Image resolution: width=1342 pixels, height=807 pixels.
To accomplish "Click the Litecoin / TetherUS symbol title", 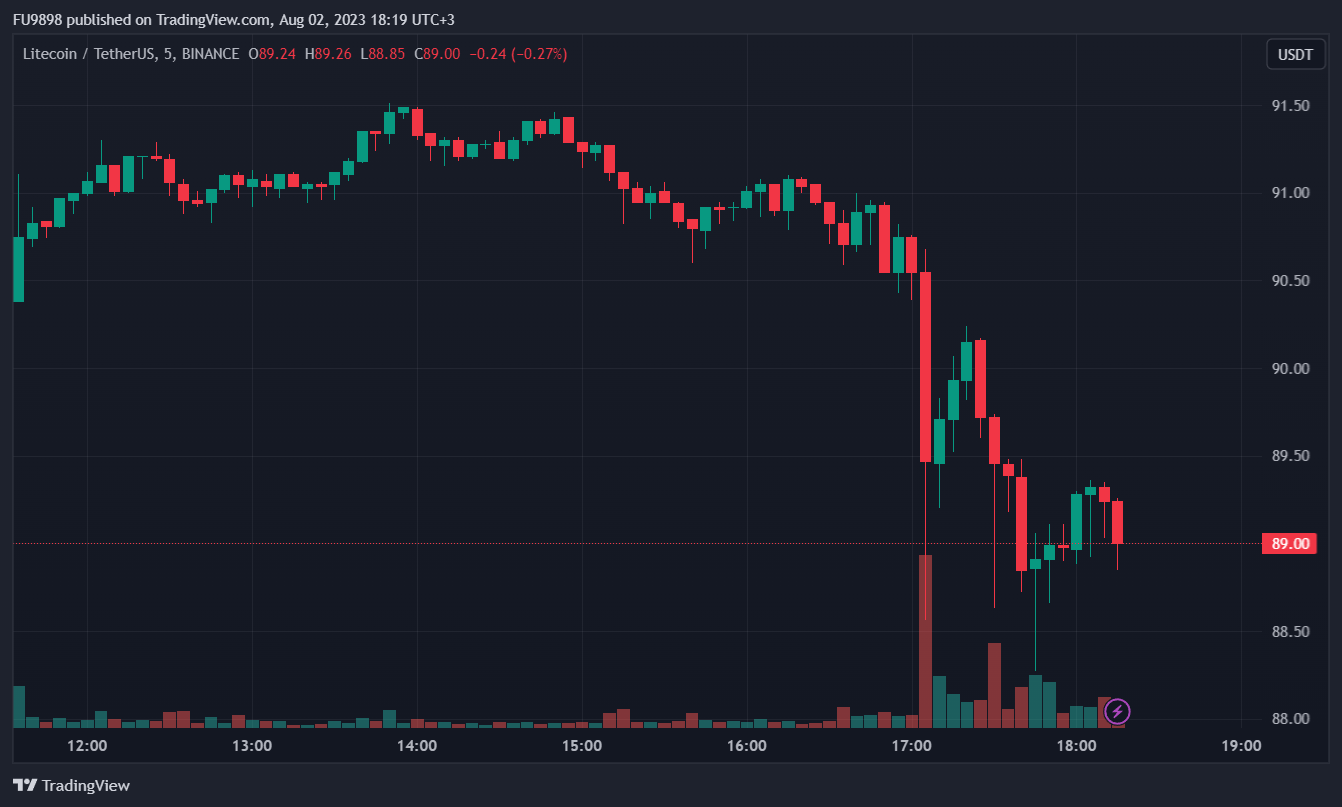I will point(88,54).
